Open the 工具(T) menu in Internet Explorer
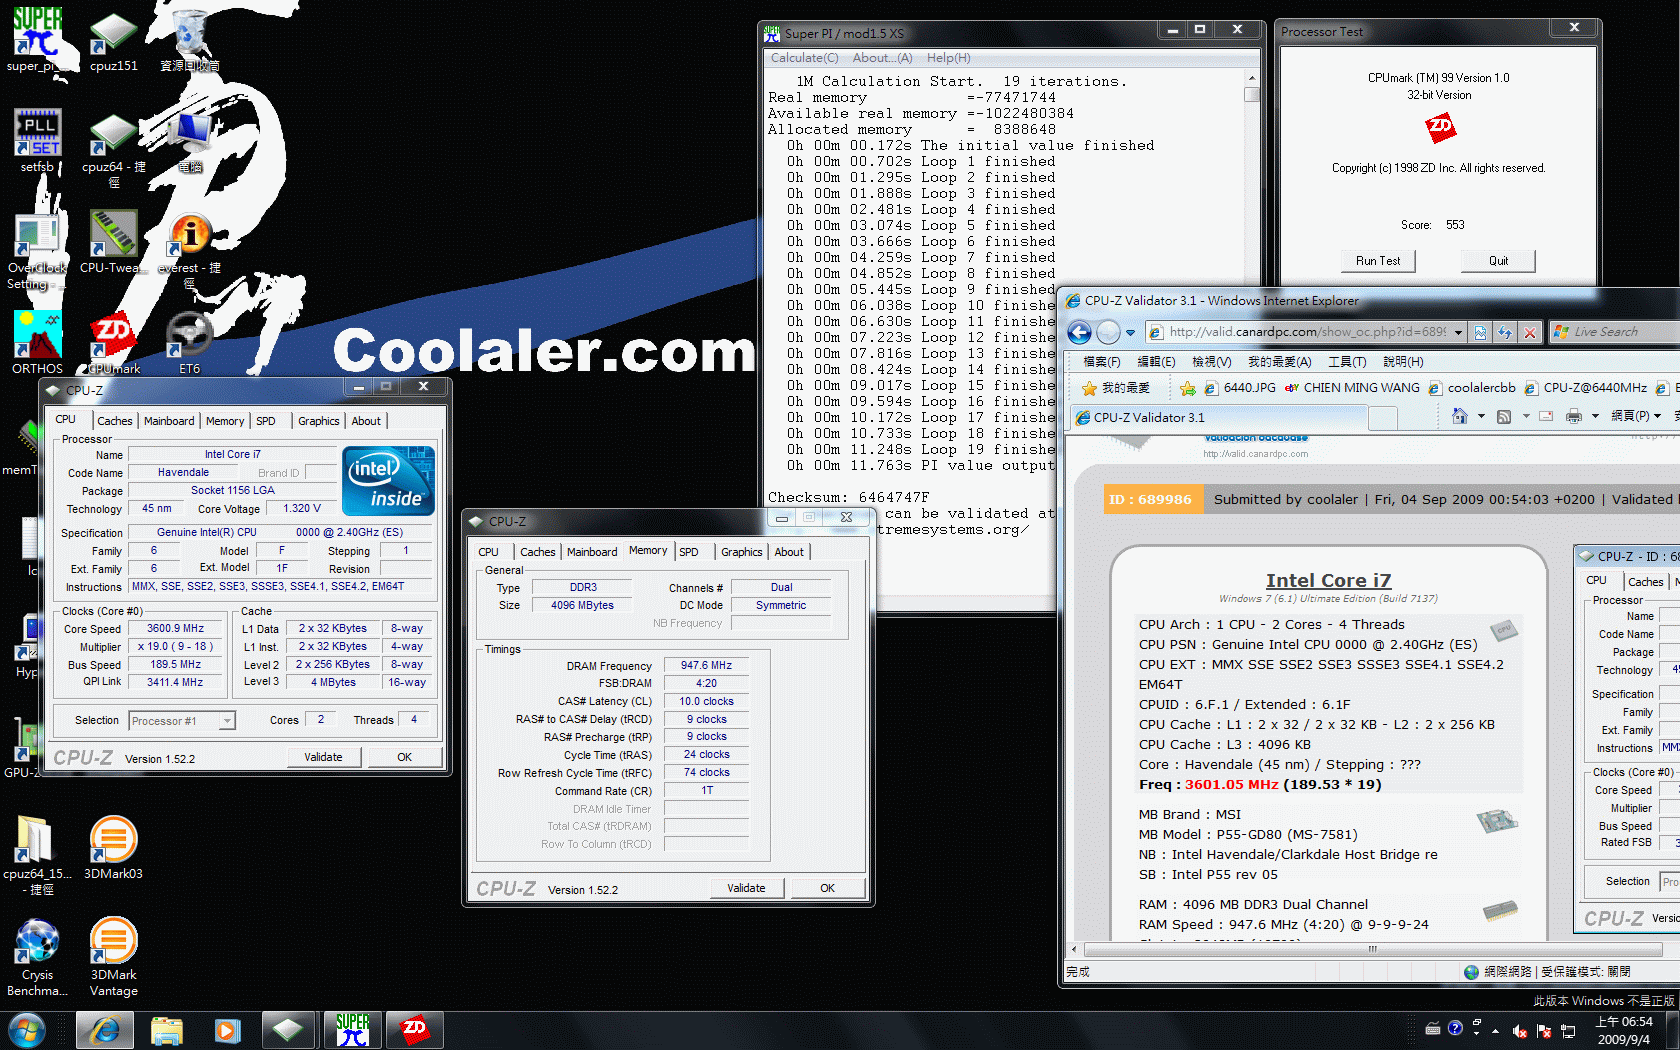The height and width of the screenshot is (1050, 1680). (x=1346, y=362)
